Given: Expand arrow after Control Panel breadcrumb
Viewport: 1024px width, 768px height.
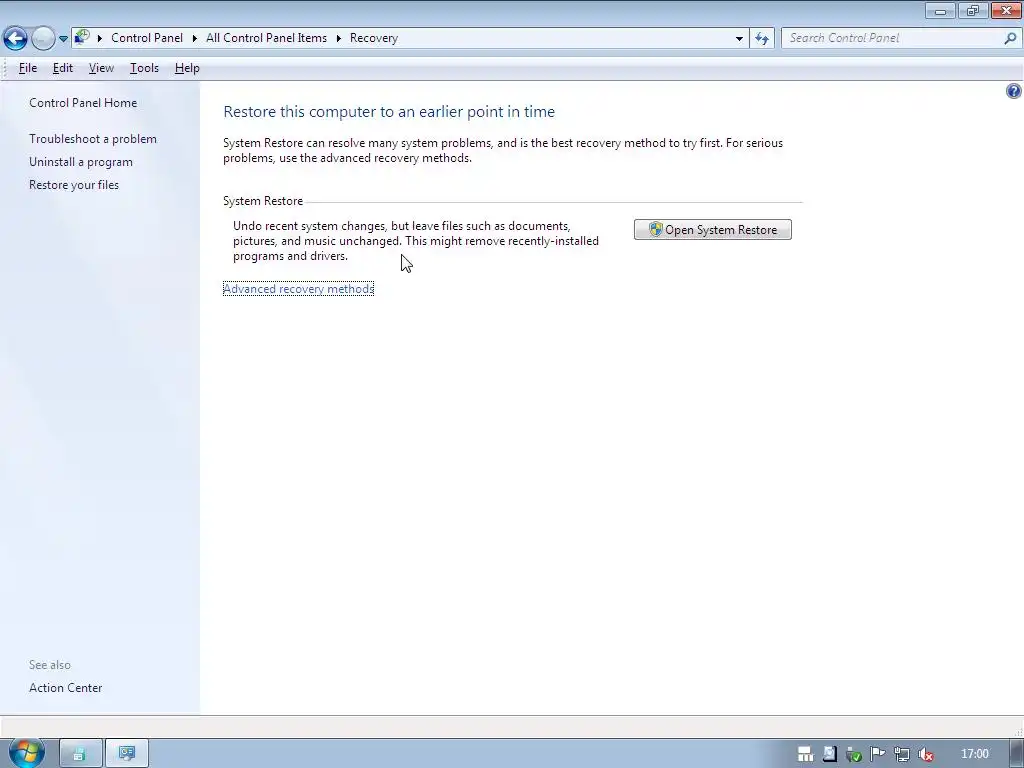Looking at the screenshot, I should tap(195, 39).
